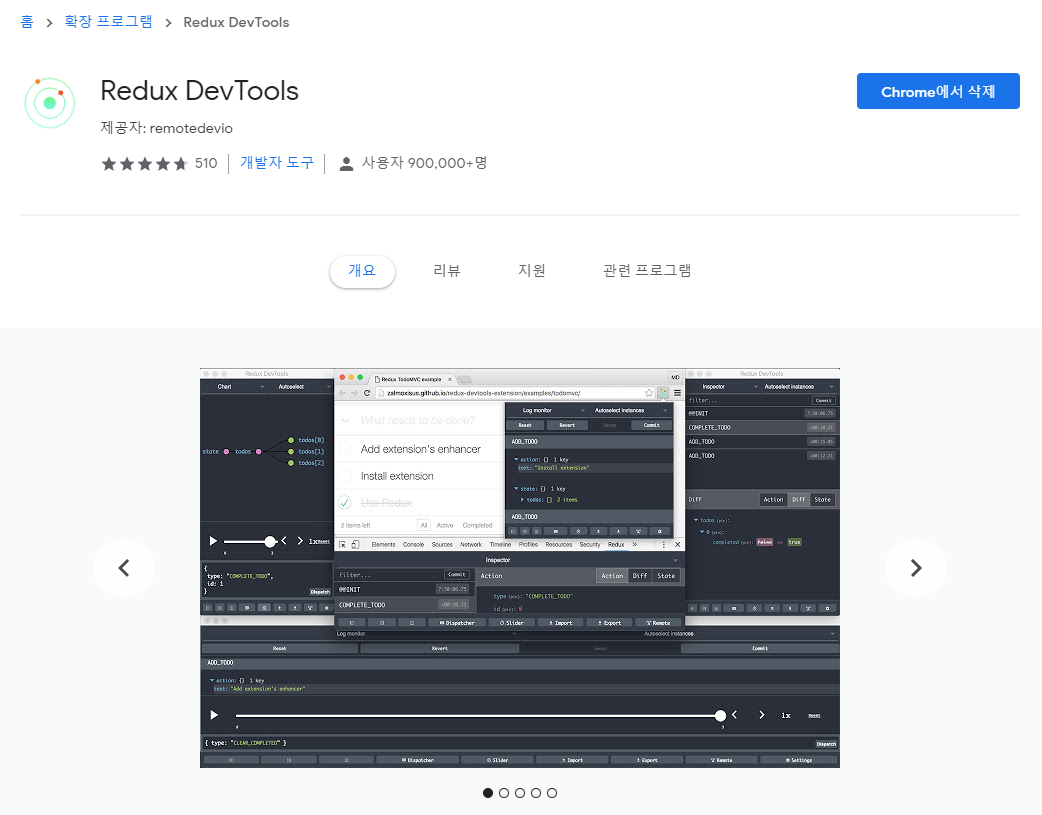Switch to the 리뷰 tab
The width and height of the screenshot is (1042, 815).
pos(447,271)
